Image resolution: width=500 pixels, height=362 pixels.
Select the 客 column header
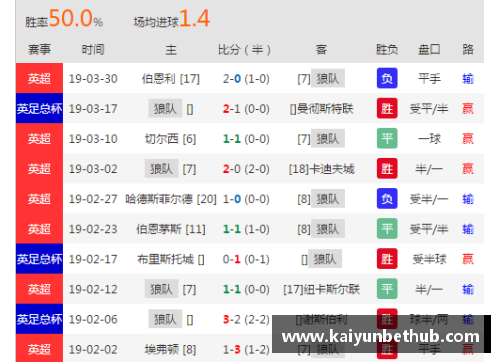pos(321,50)
